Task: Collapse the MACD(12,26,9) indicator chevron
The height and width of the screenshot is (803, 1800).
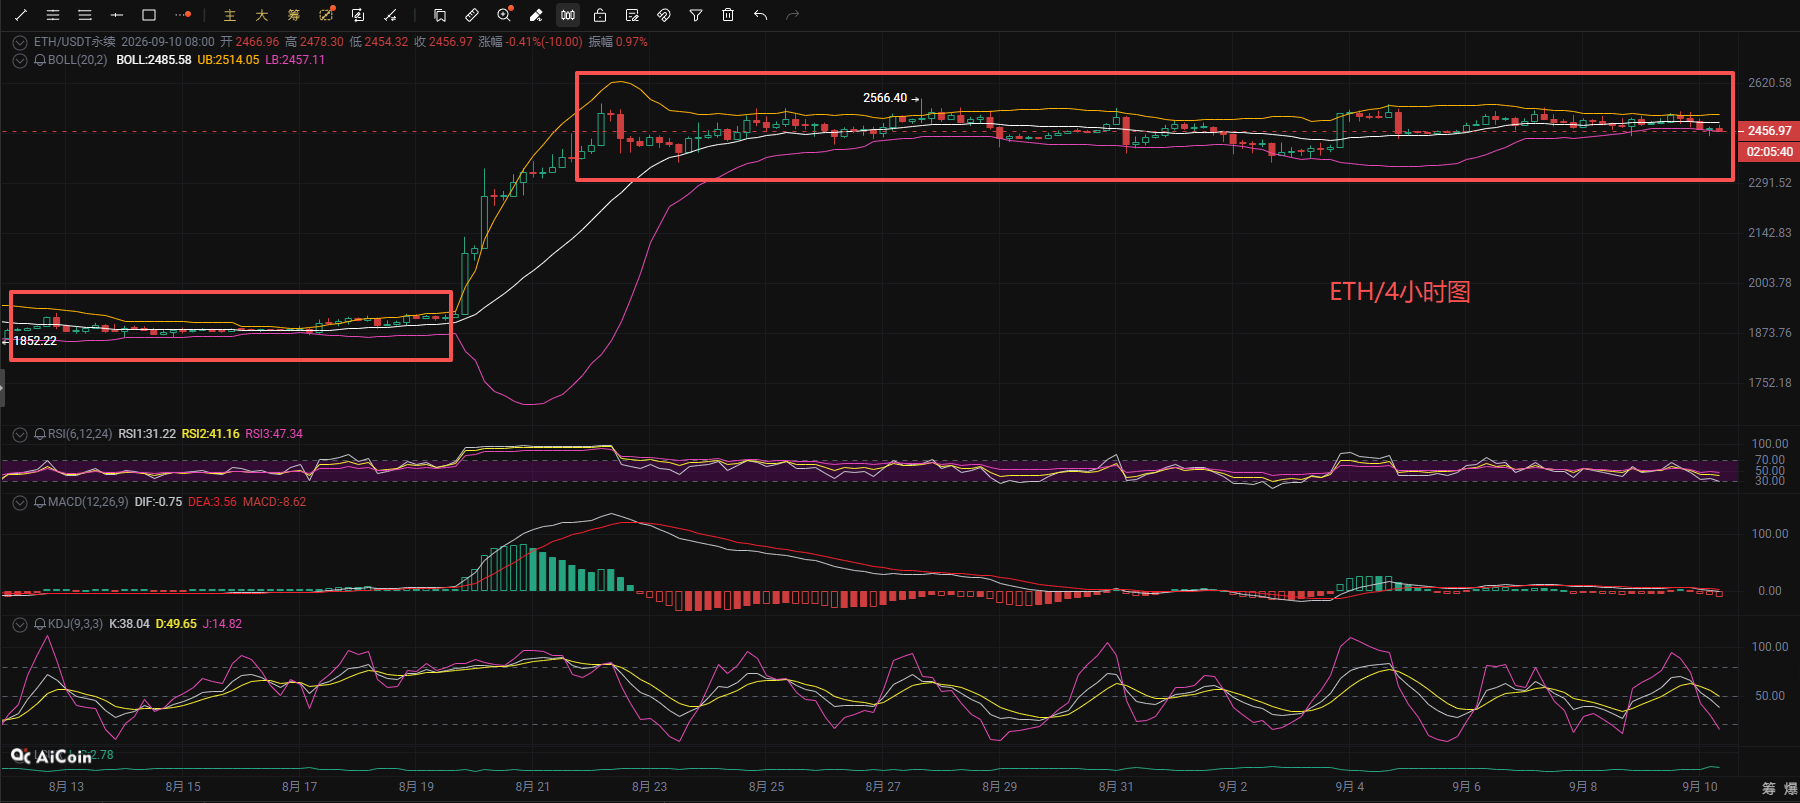Action: pos(19,502)
